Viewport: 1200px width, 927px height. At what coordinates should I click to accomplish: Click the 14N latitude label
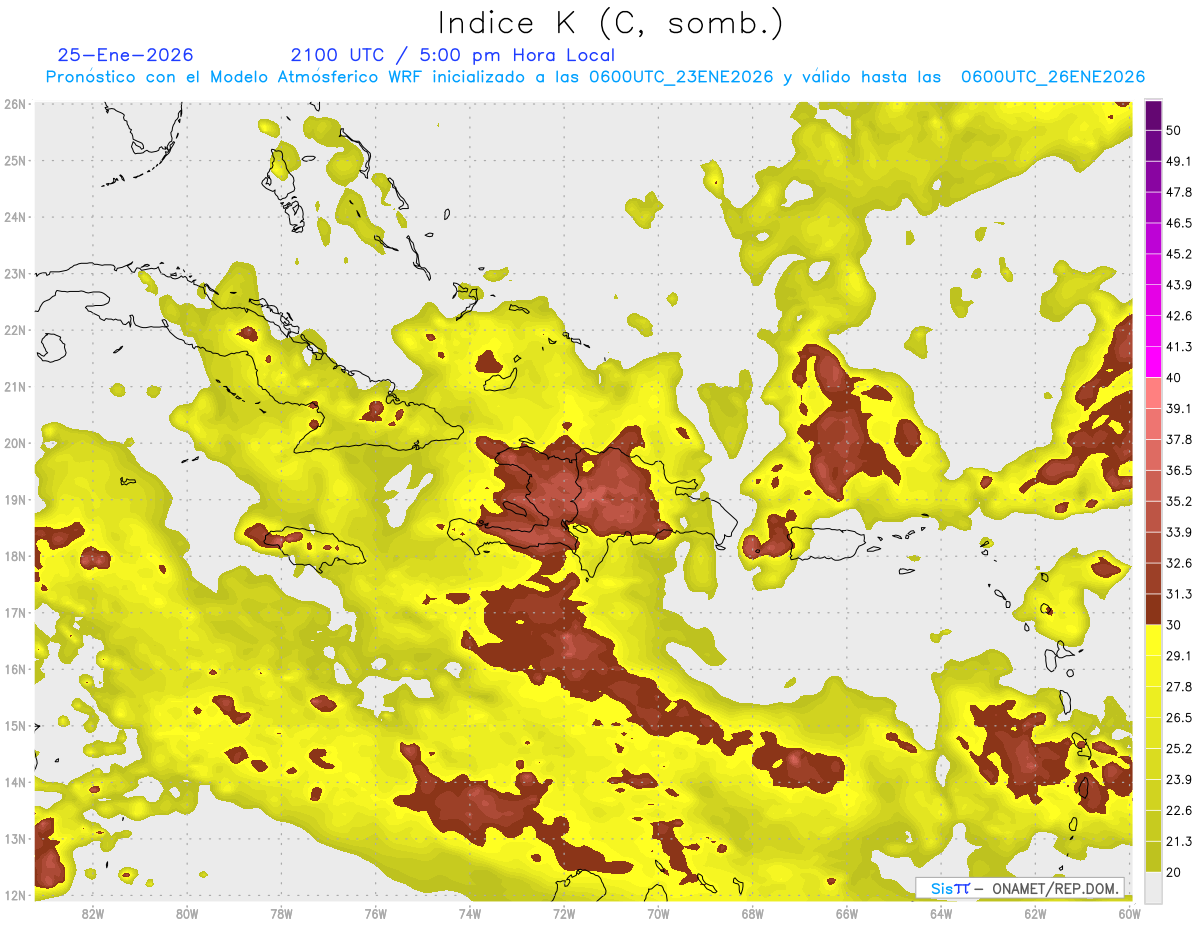(x=15, y=782)
